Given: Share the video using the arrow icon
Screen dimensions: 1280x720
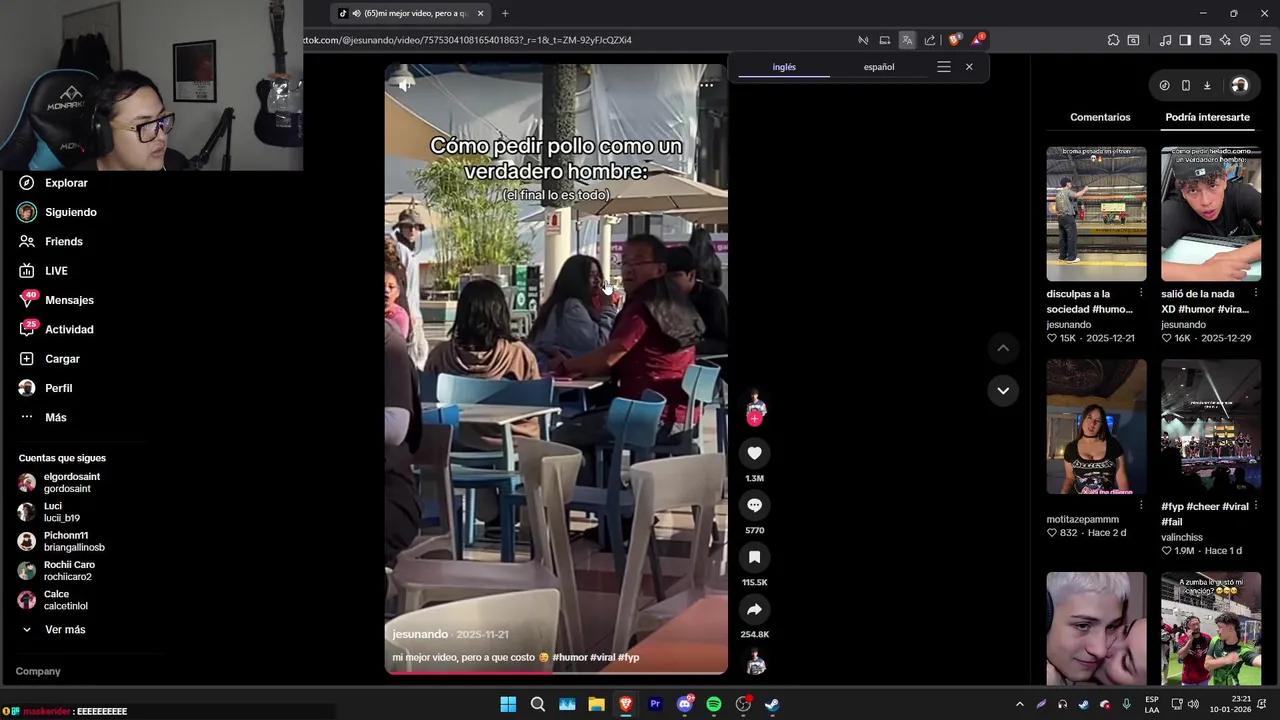Looking at the screenshot, I should tap(754, 609).
